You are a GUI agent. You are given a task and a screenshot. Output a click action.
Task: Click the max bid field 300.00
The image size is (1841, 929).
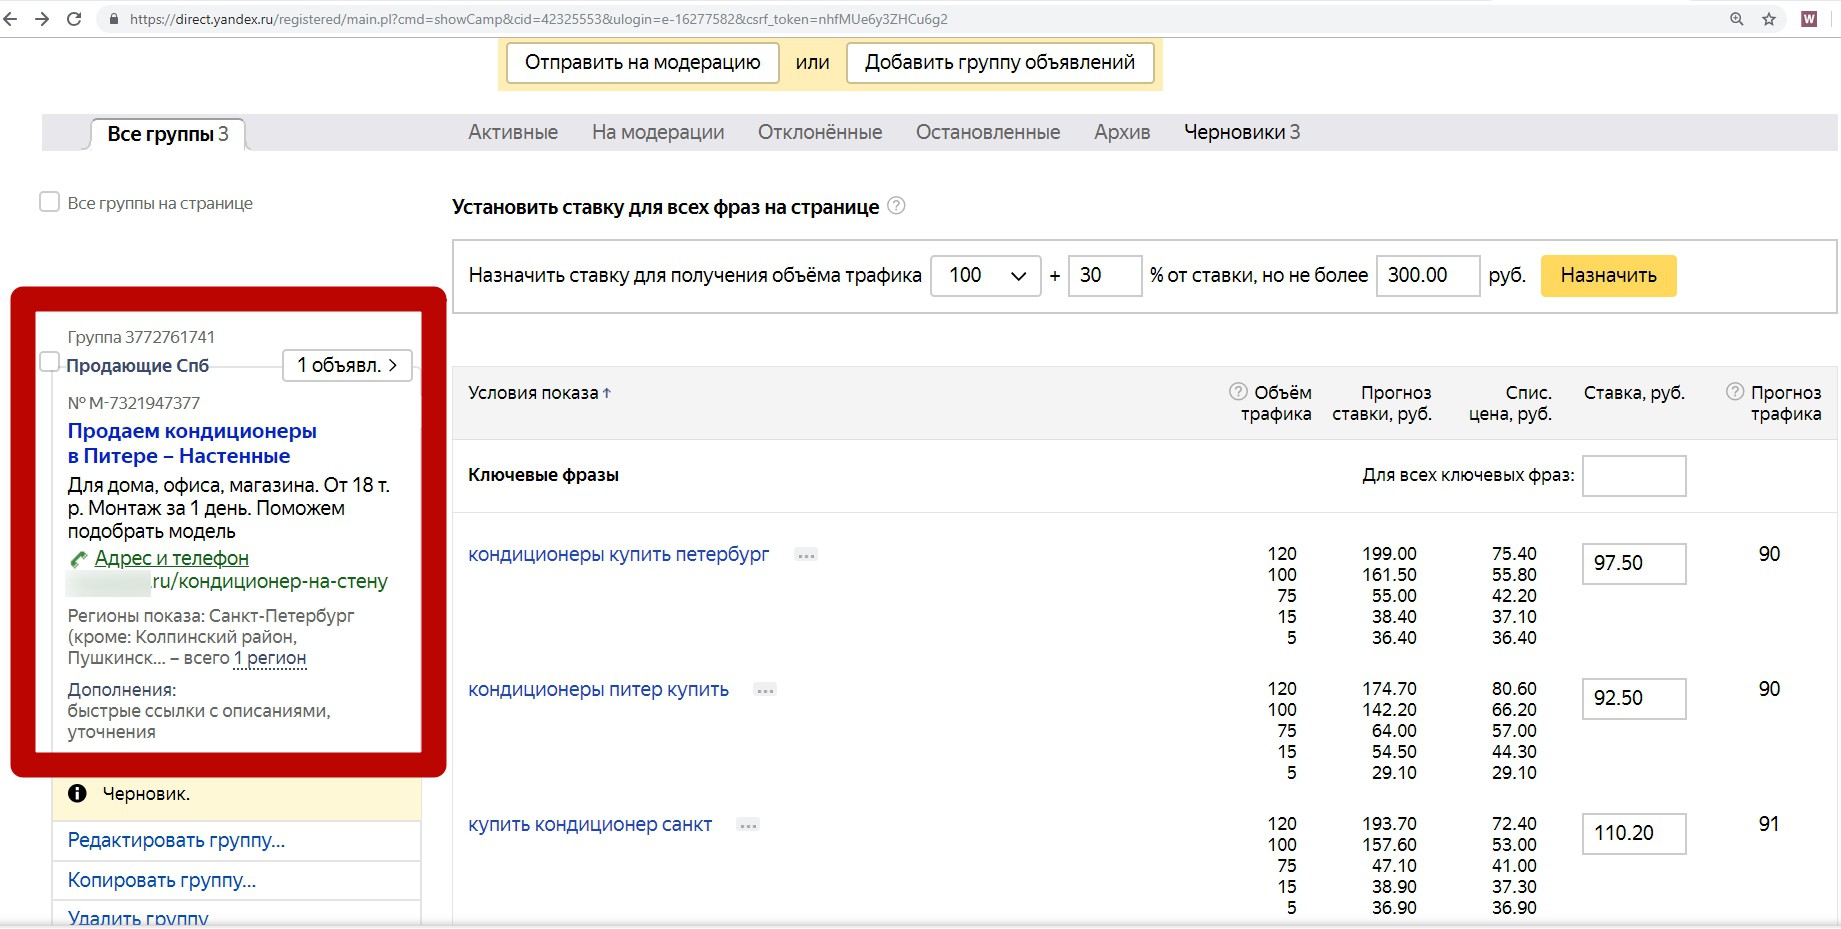point(1428,276)
